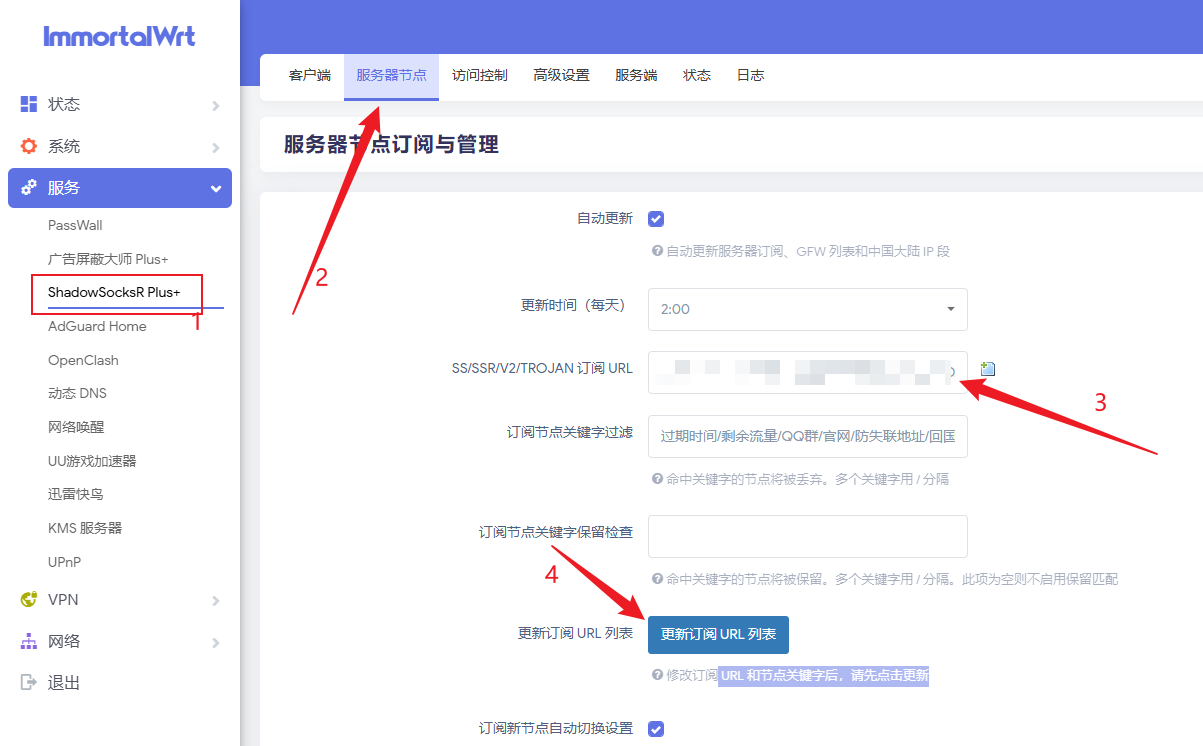Image resolution: width=1203 pixels, height=746 pixels.
Task: Open OpenClash in the sidebar
Action: coord(83,360)
